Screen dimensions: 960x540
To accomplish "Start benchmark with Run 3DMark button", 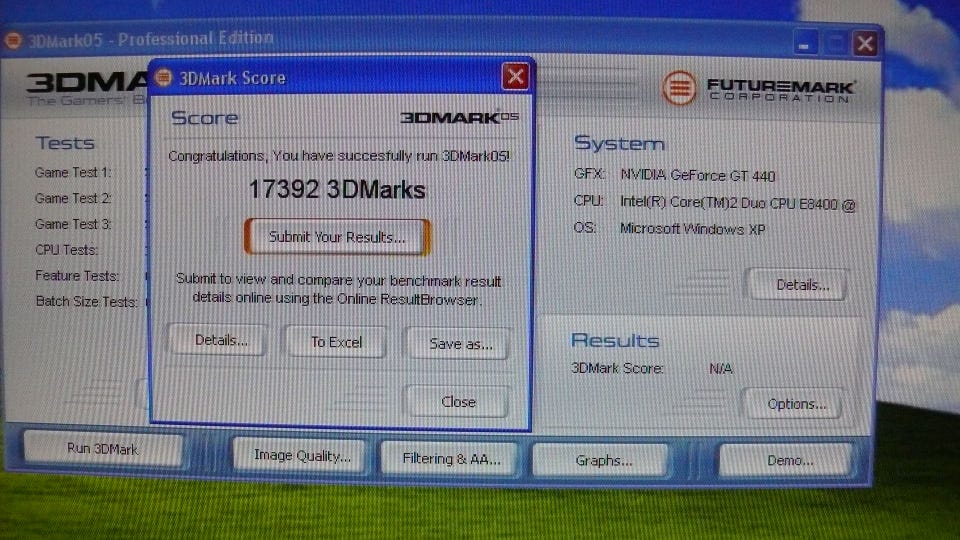I will pyautogui.click(x=103, y=449).
